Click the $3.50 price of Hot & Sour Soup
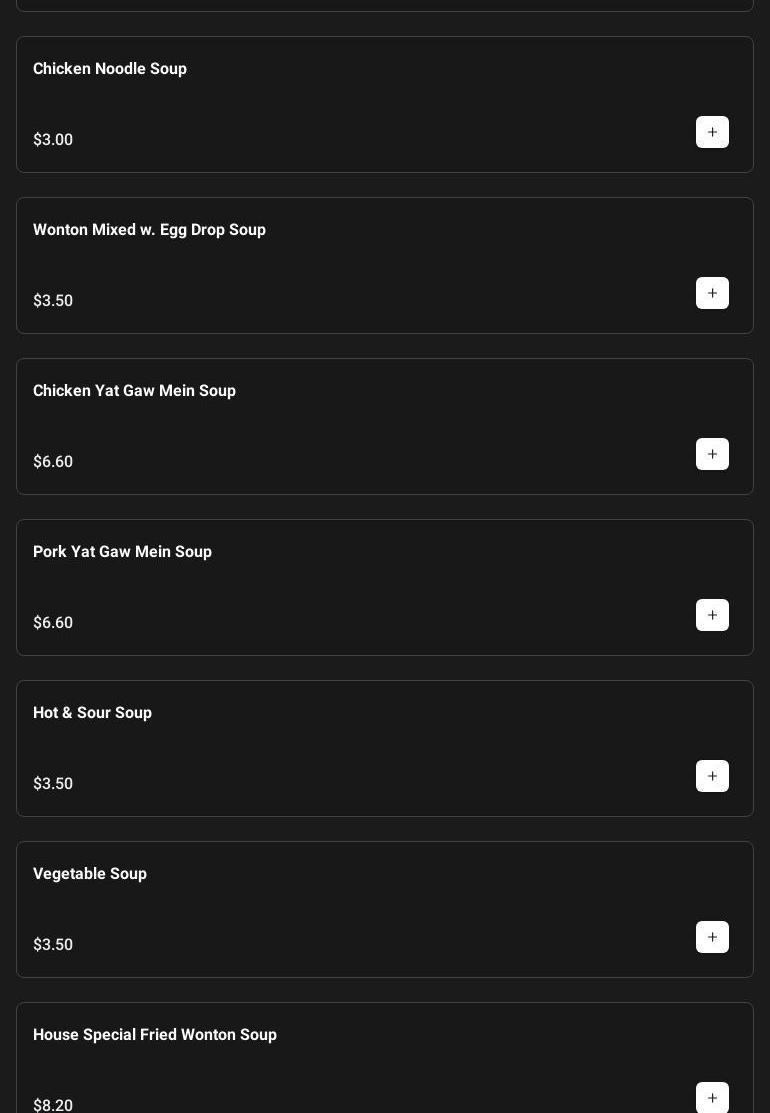This screenshot has height=1113, width=770. (53, 784)
